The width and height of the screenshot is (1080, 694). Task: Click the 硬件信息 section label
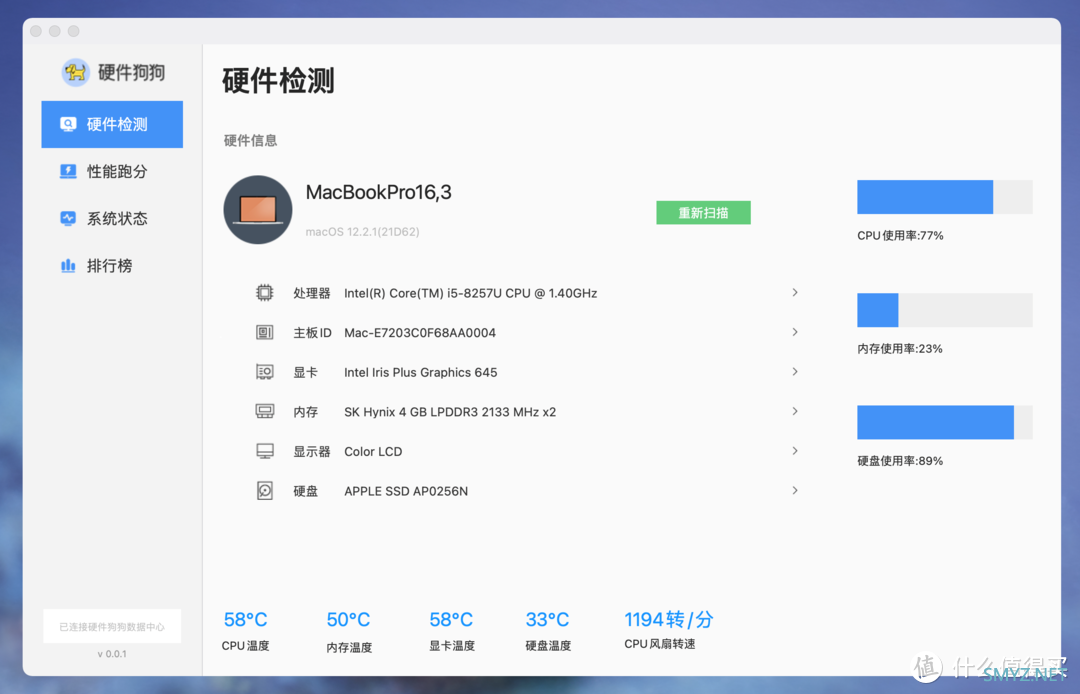coord(250,140)
